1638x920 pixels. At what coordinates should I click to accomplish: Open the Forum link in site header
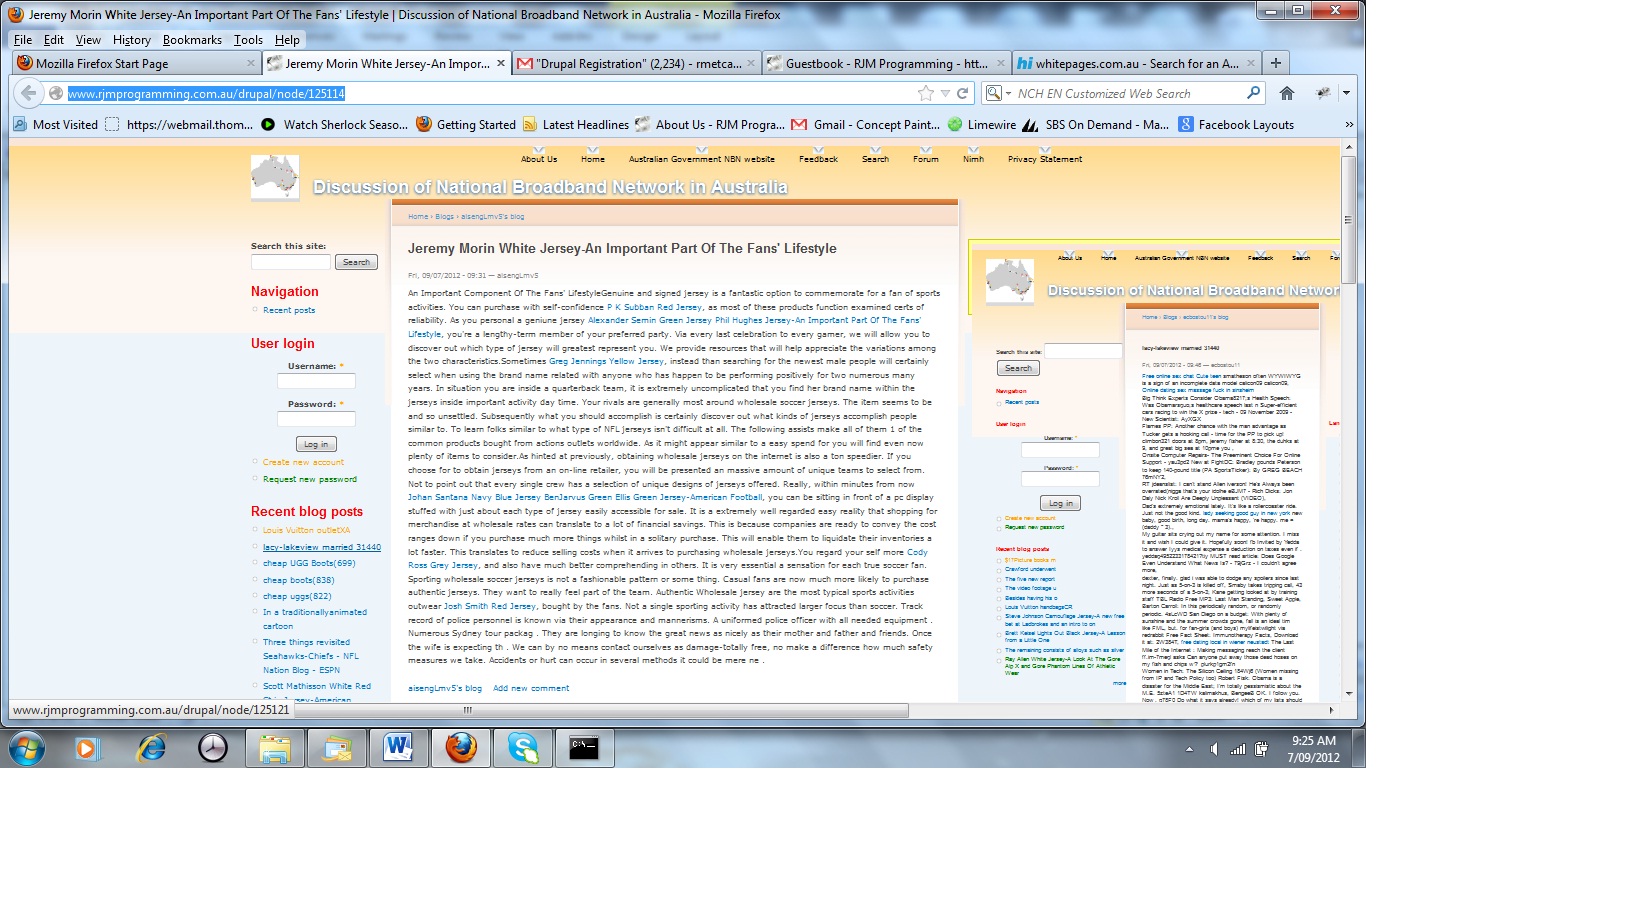(926, 159)
